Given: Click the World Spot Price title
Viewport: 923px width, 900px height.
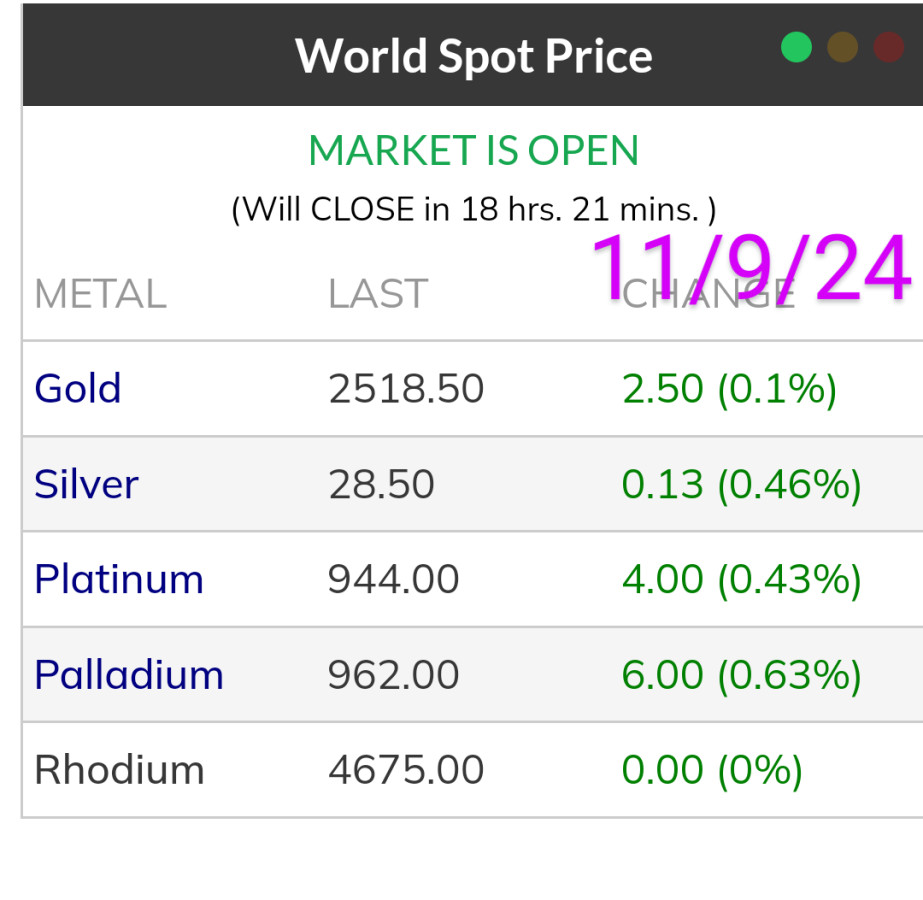Looking at the screenshot, I should click(474, 55).
